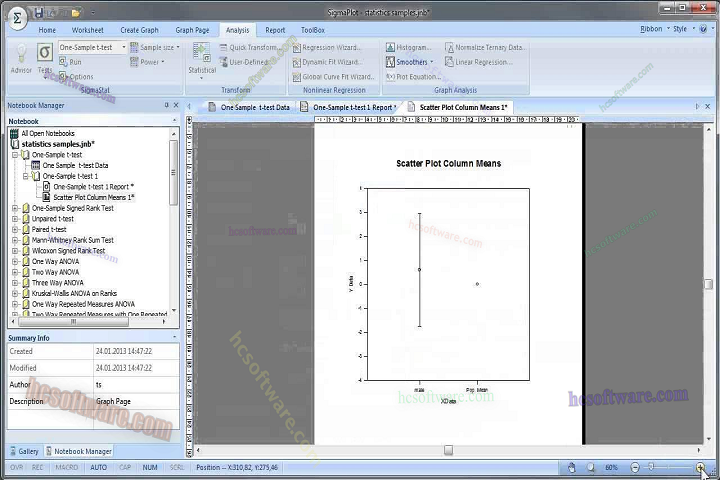Click the help icon in the ribbon corner
Screen dimensions: 720x480
click(703, 29)
